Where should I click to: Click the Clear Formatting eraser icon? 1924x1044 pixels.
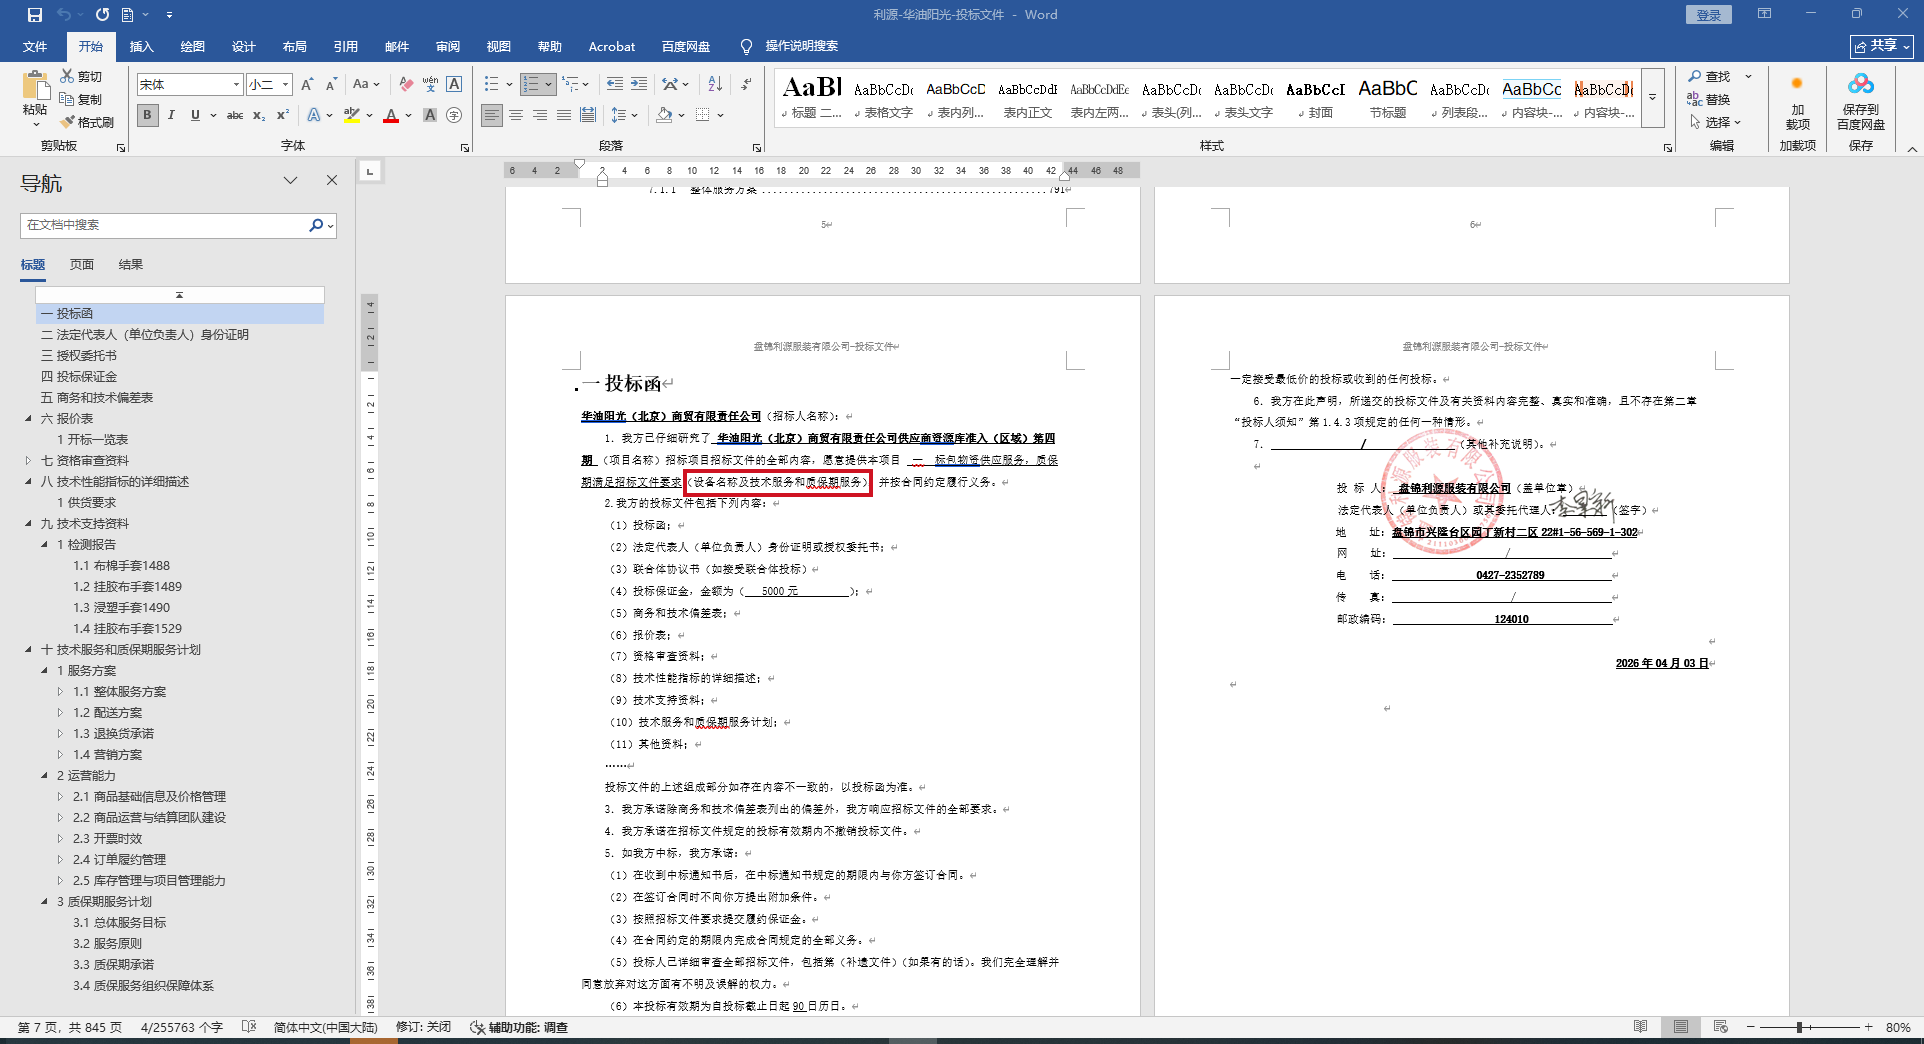pyautogui.click(x=406, y=84)
